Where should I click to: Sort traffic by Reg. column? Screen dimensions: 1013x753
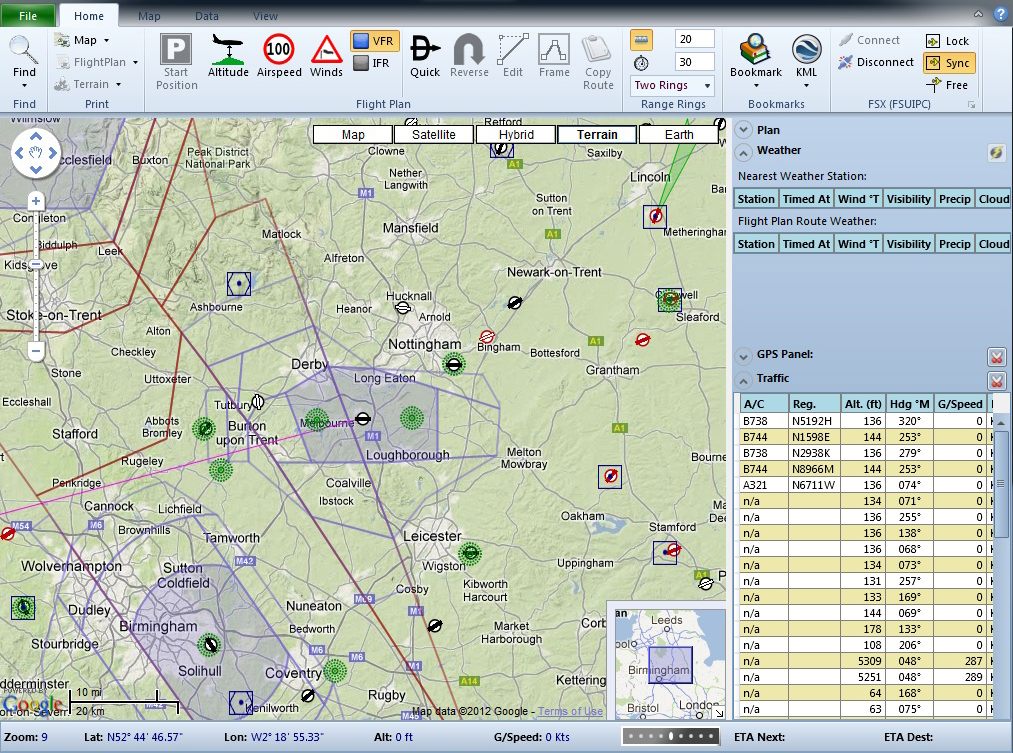tap(814, 404)
